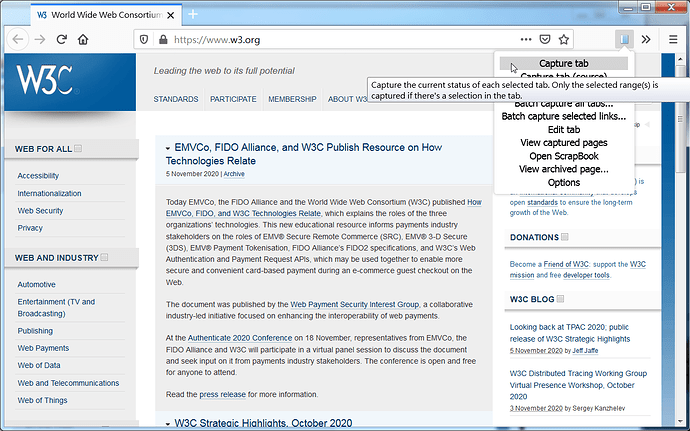Open the browser home page
690x431 pixels.
click(83, 40)
